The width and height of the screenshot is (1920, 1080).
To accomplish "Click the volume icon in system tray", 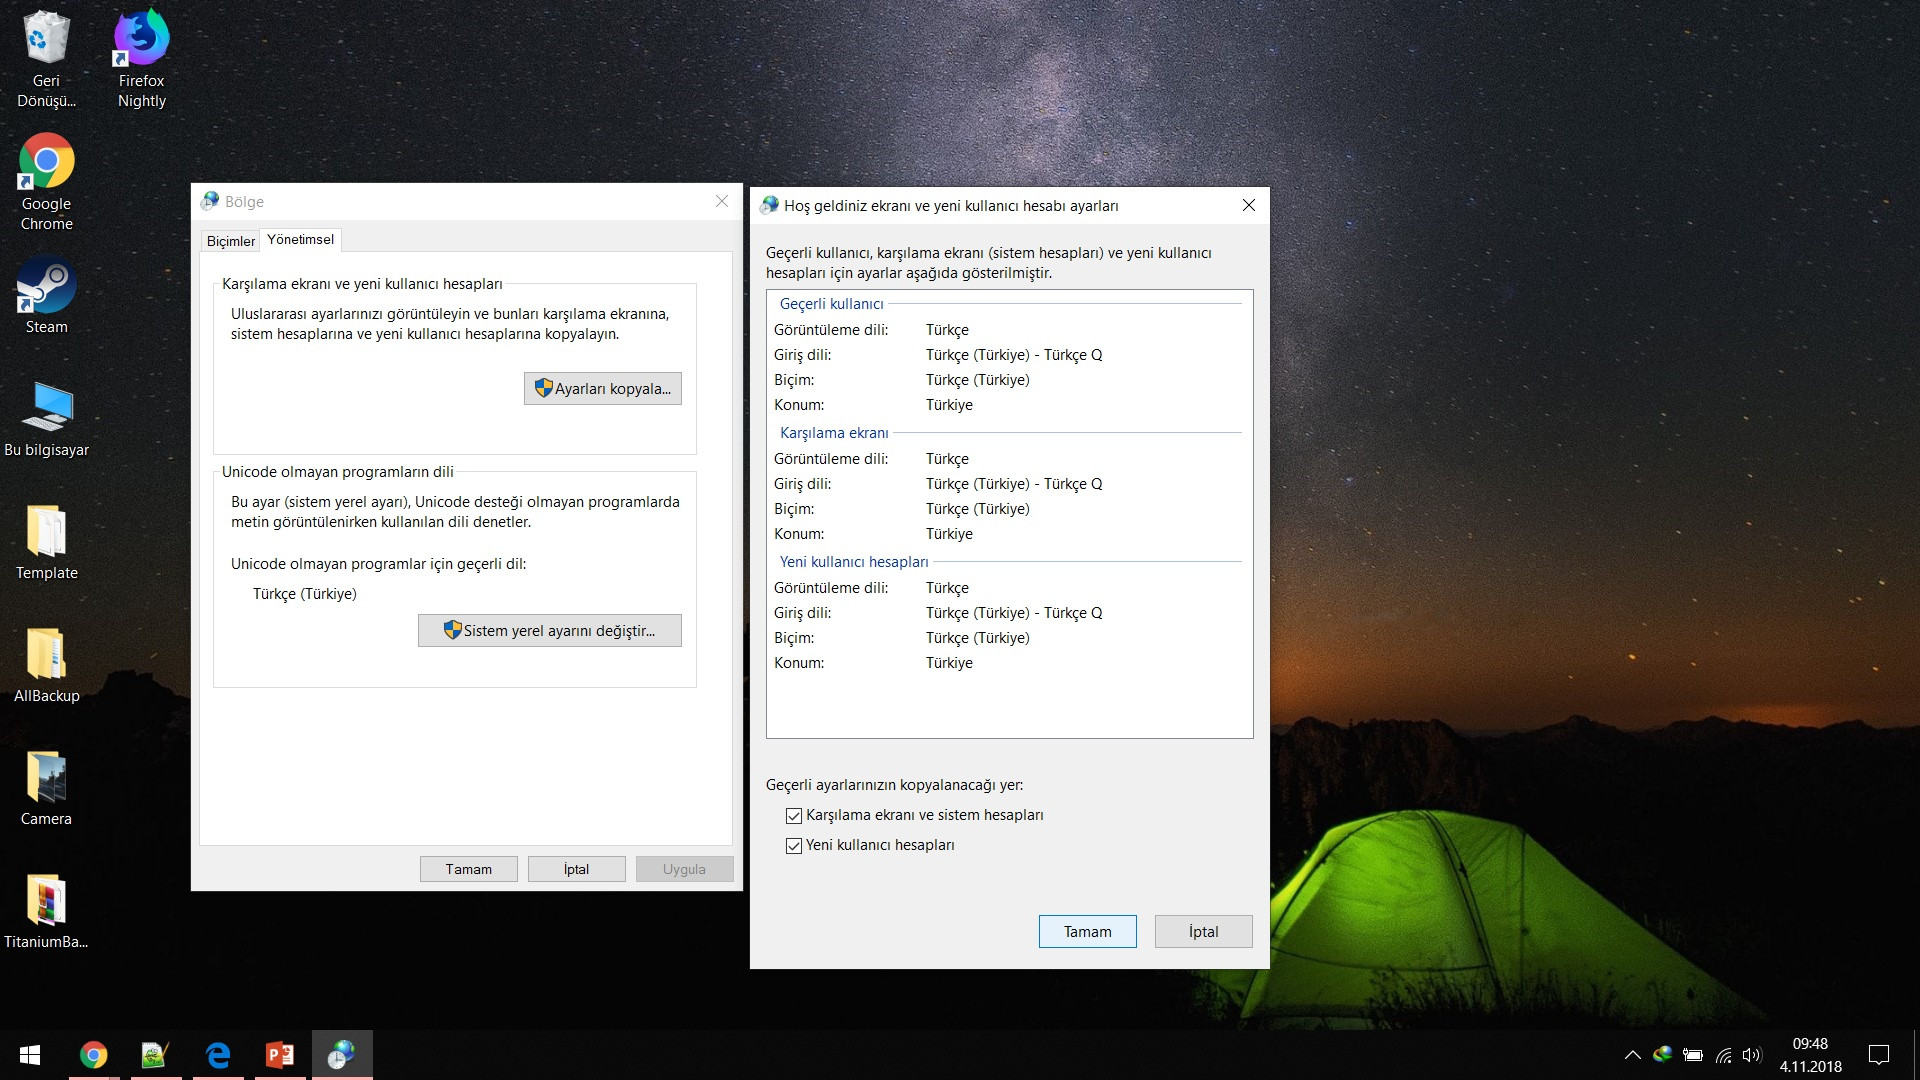I will [x=1751, y=1055].
